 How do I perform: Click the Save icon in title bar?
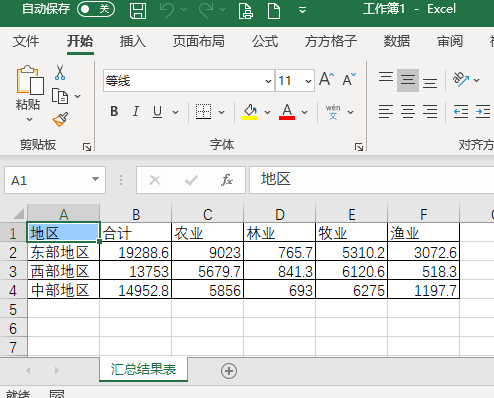point(138,10)
